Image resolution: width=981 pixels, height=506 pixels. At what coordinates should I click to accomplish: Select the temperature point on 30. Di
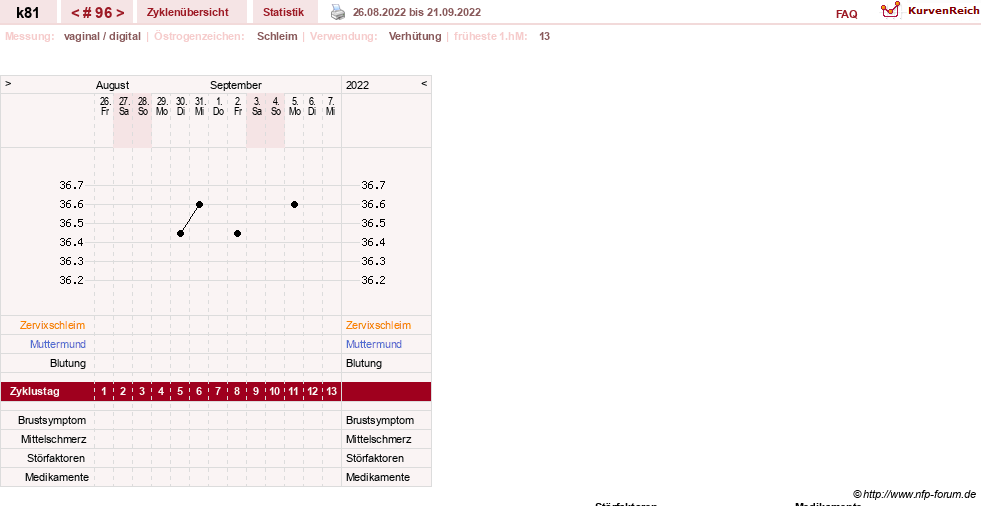pos(180,233)
